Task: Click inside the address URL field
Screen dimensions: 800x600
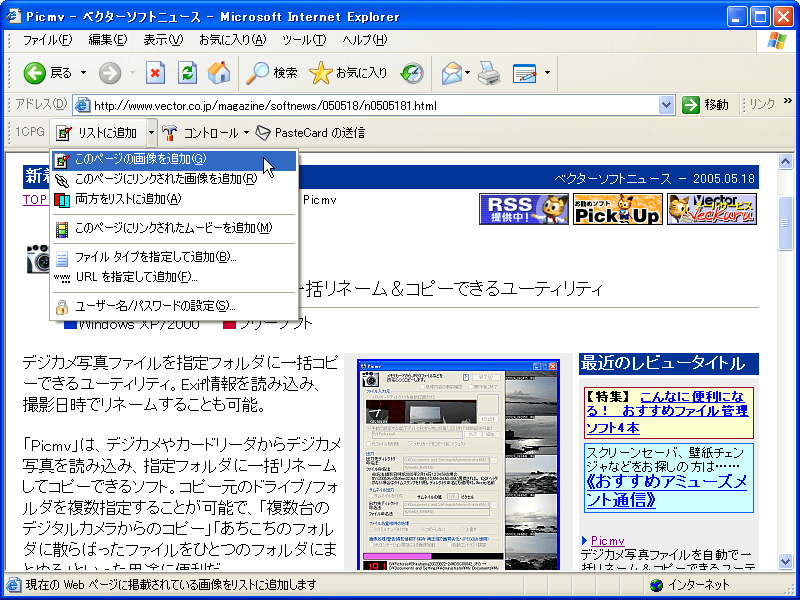Action: point(370,105)
